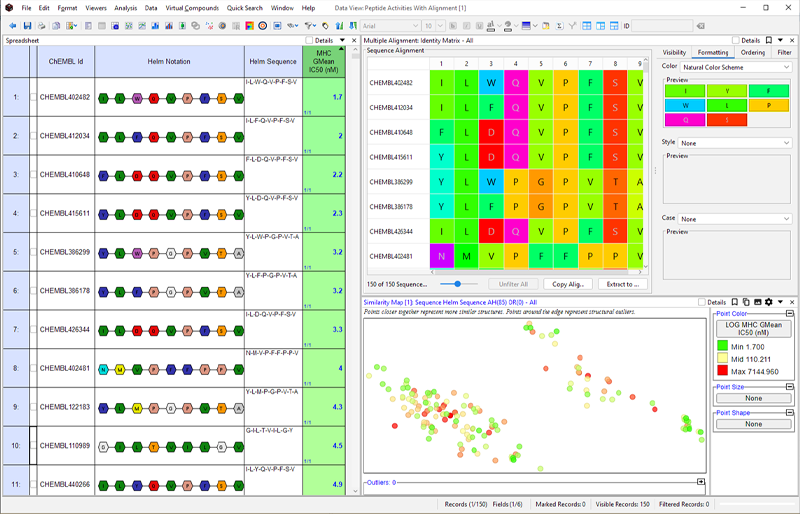This screenshot has height=514, width=800.
Task: Click the Point Shape None button
Action: click(753, 424)
